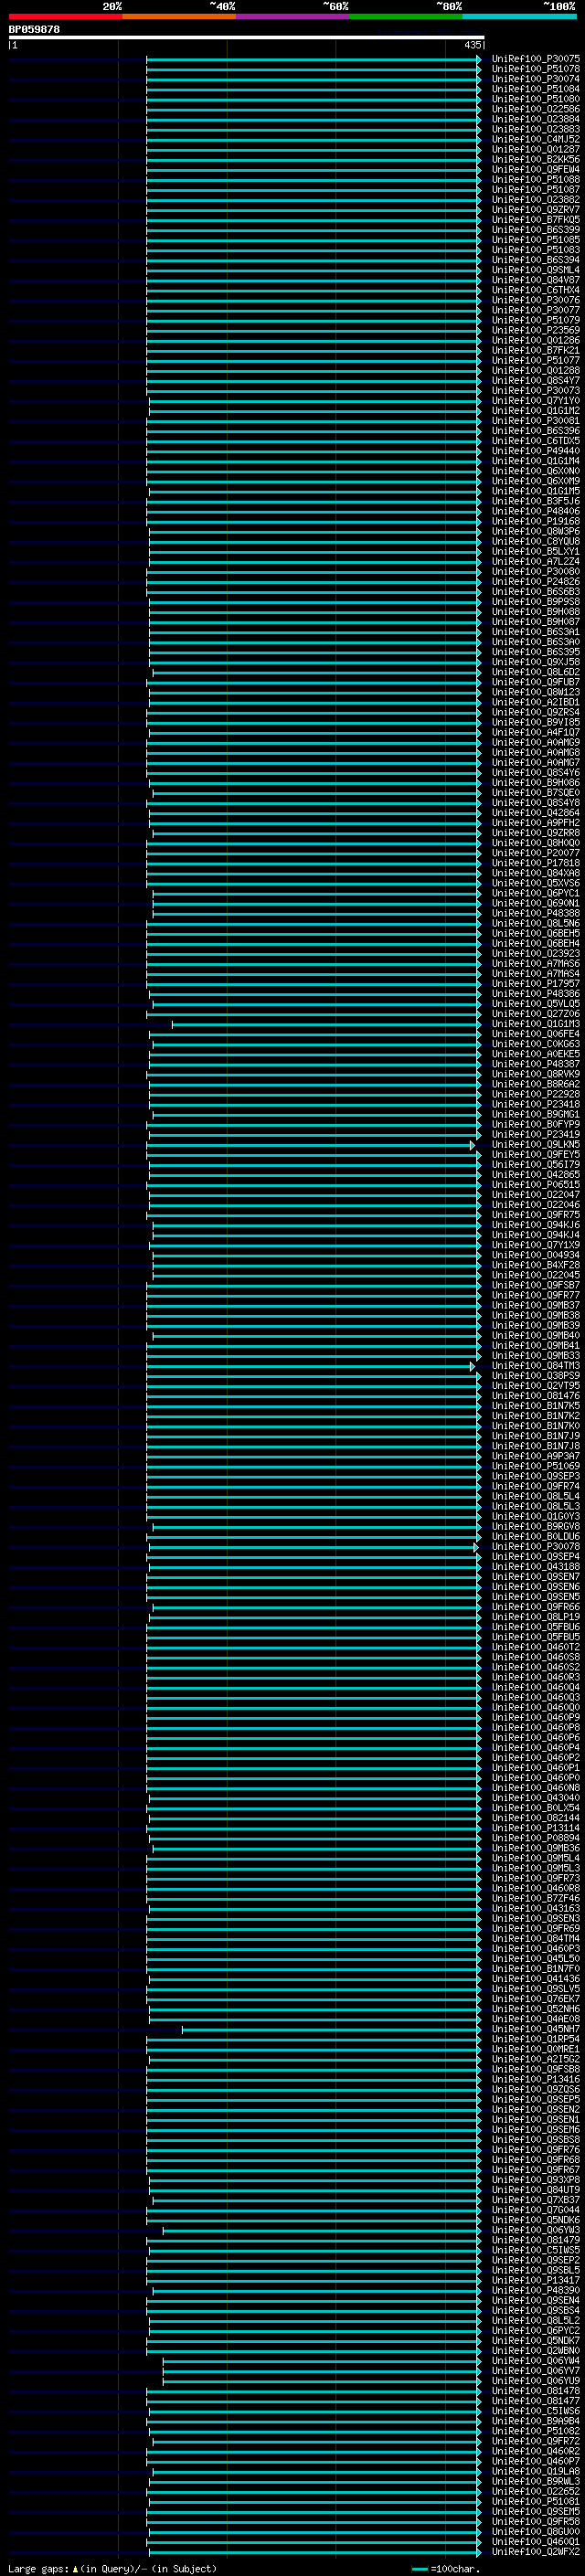Click the hit label UniRef100_C4MJ52

pyautogui.click(x=536, y=139)
